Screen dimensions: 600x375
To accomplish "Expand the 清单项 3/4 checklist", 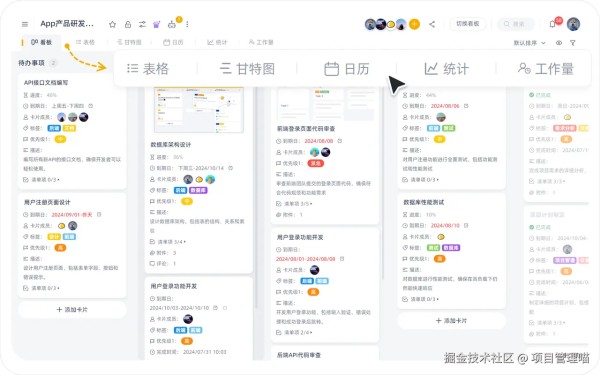I will pos(168,242).
